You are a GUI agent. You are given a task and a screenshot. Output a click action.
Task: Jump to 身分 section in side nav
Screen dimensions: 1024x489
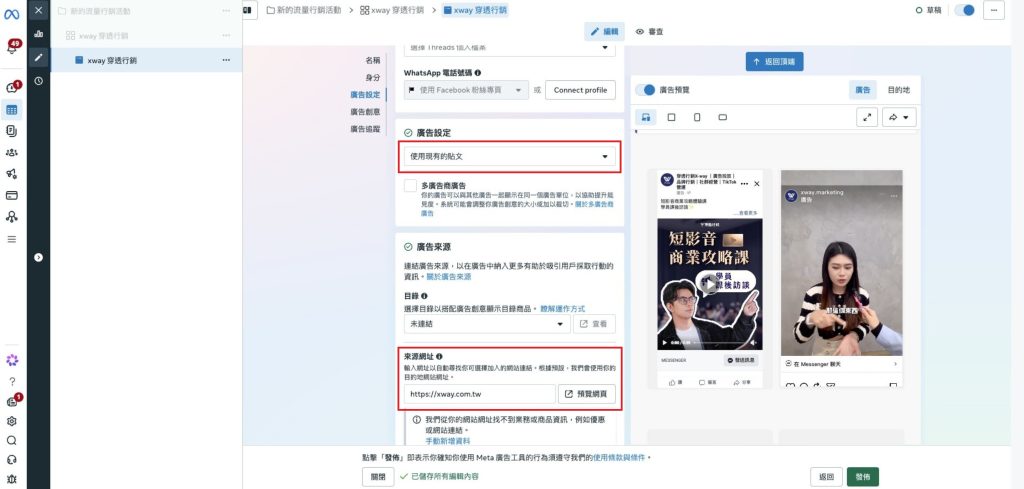(x=372, y=77)
